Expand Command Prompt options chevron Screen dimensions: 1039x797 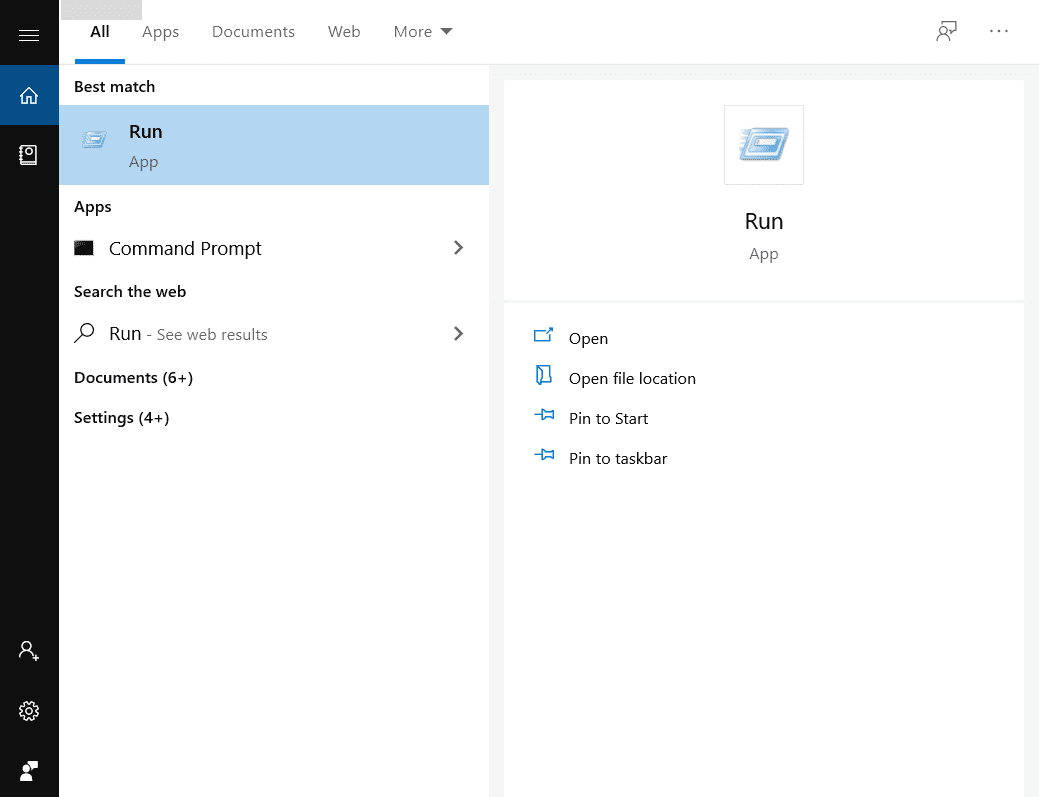[458, 248]
